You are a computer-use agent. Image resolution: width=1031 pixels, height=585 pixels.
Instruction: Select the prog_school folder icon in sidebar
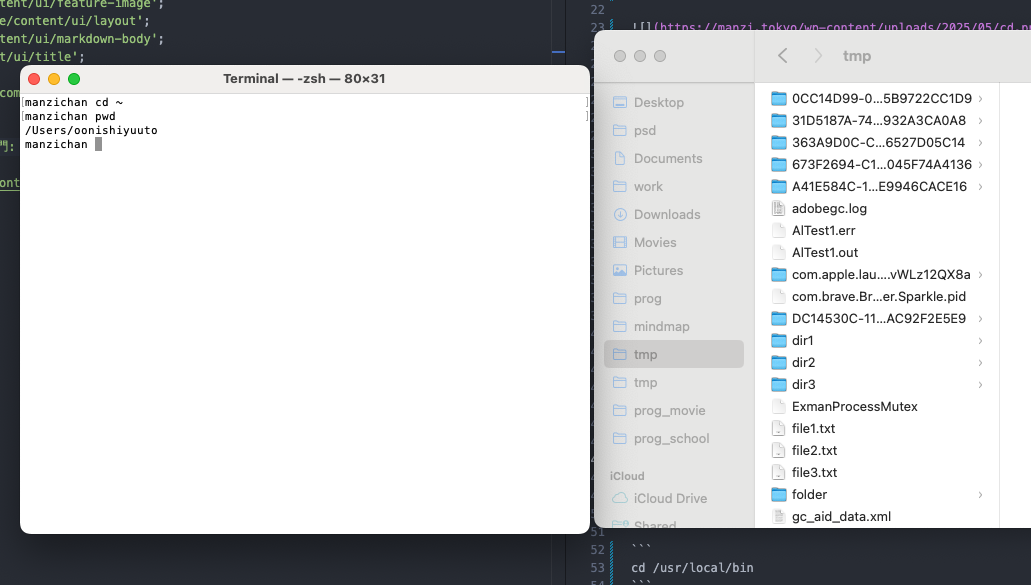[x=619, y=438]
